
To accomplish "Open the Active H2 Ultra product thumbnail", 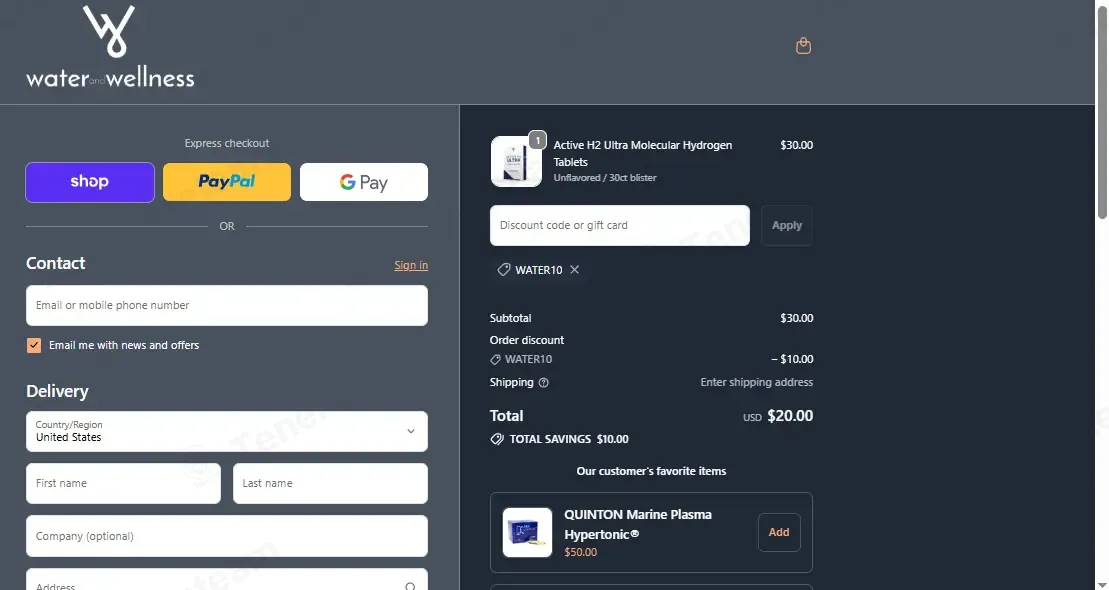I will (x=516, y=162).
